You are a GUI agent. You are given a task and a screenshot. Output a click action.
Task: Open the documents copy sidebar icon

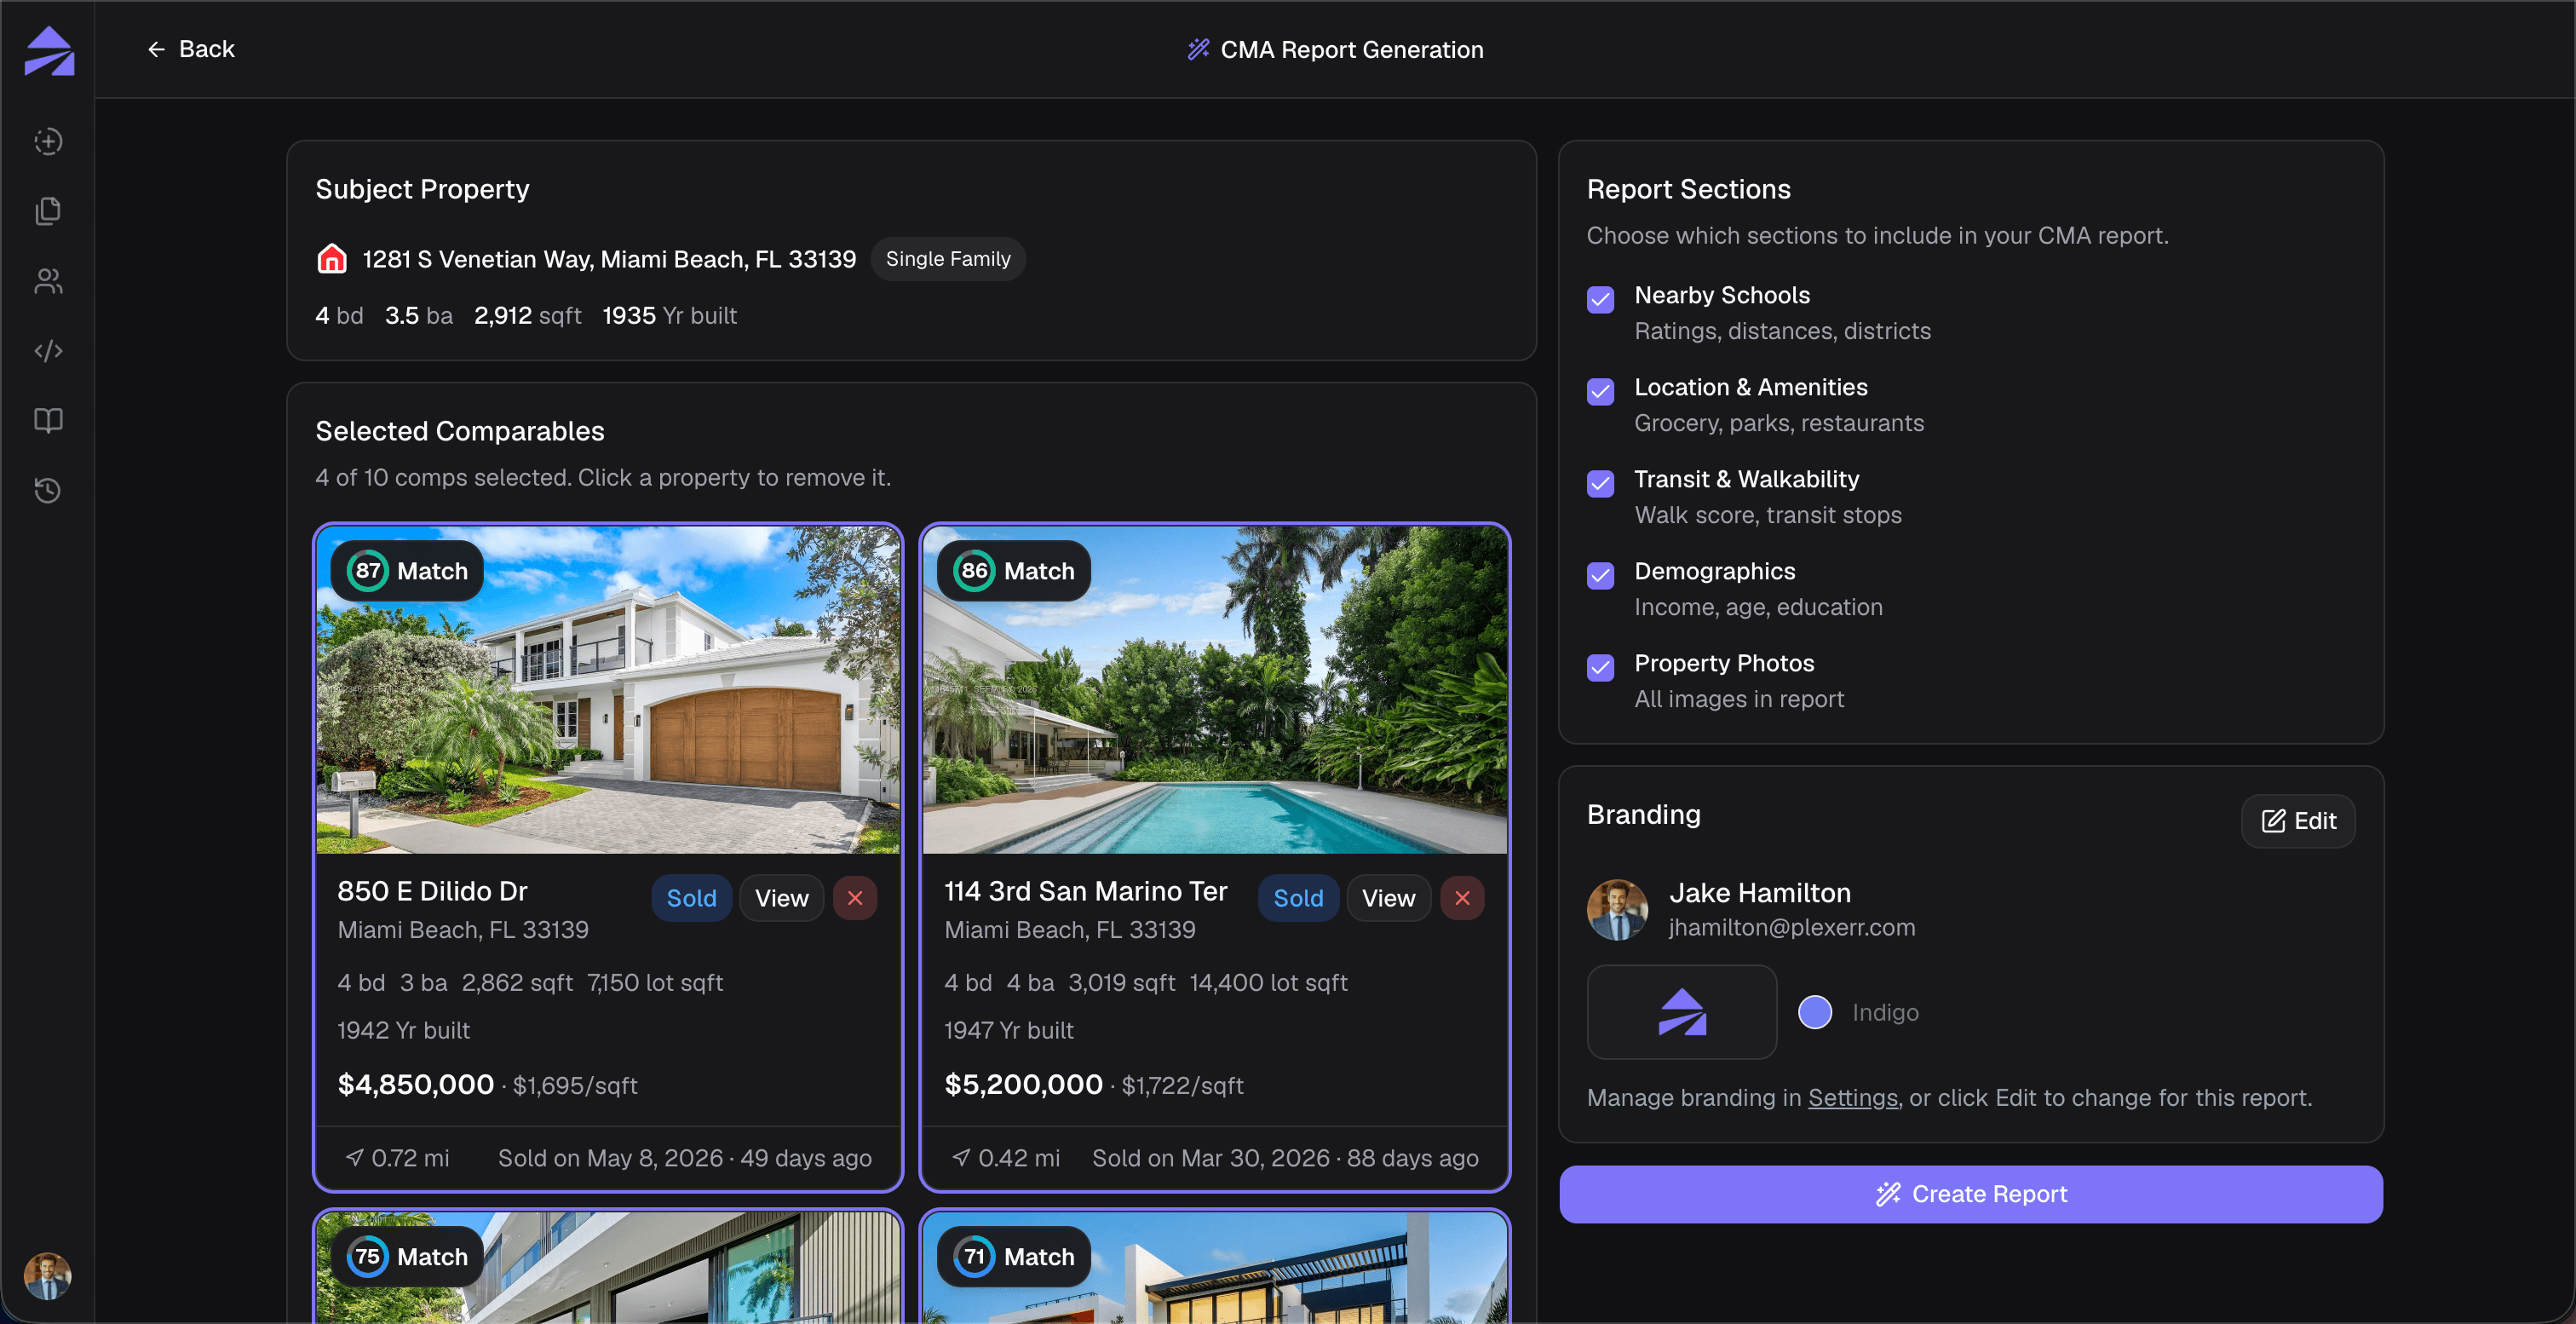click(48, 211)
